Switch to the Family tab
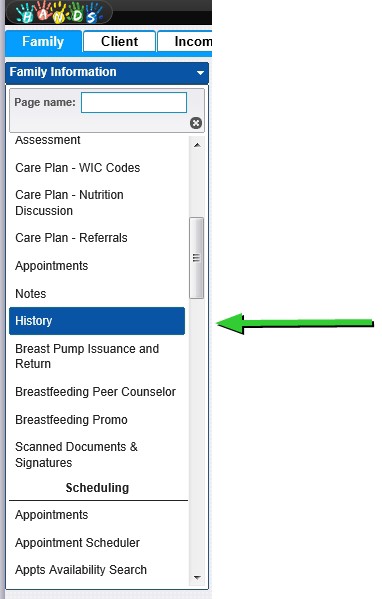The height and width of the screenshot is (599, 382). [x=43, y=41]
